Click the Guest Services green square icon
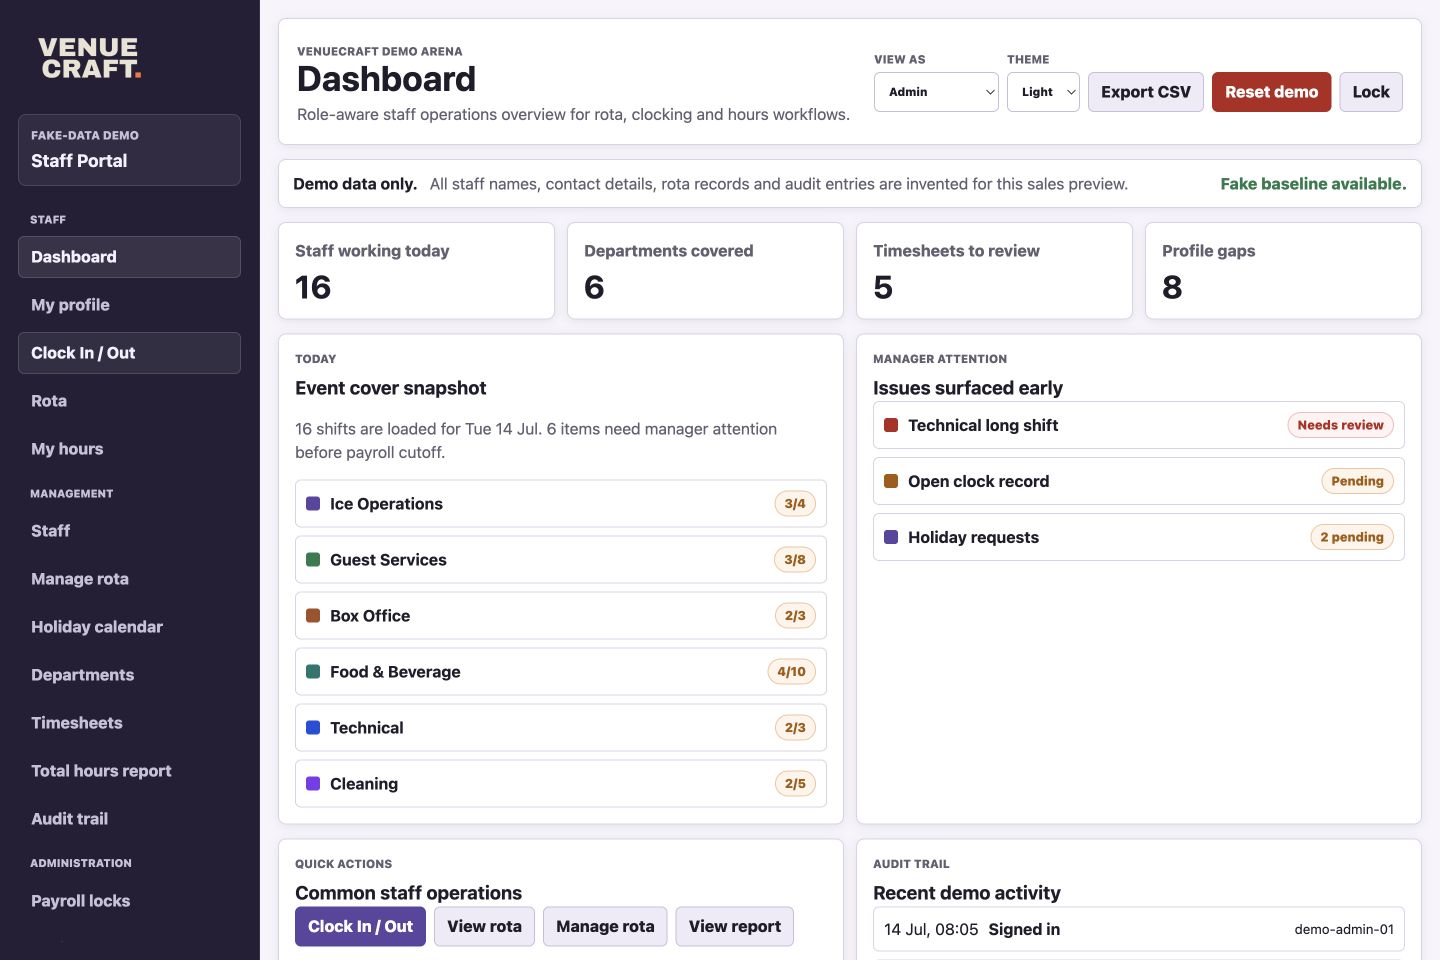This screenshot has height=960, width=1440. click(313, 560)
